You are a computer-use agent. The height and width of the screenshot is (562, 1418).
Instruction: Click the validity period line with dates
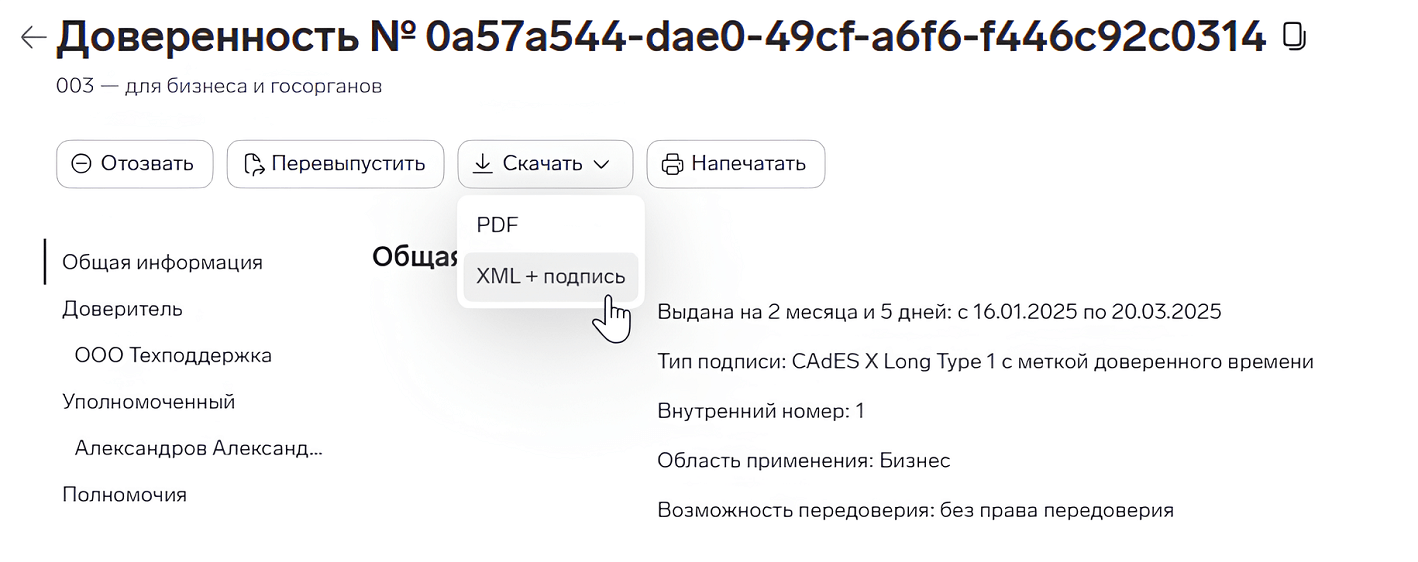(939, 312)
